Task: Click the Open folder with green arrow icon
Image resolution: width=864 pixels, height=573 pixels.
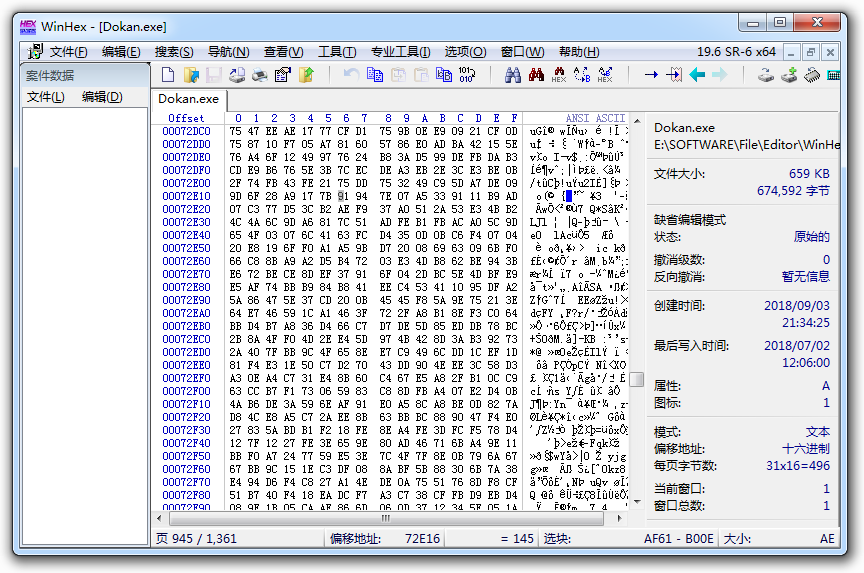Action: 306,74
